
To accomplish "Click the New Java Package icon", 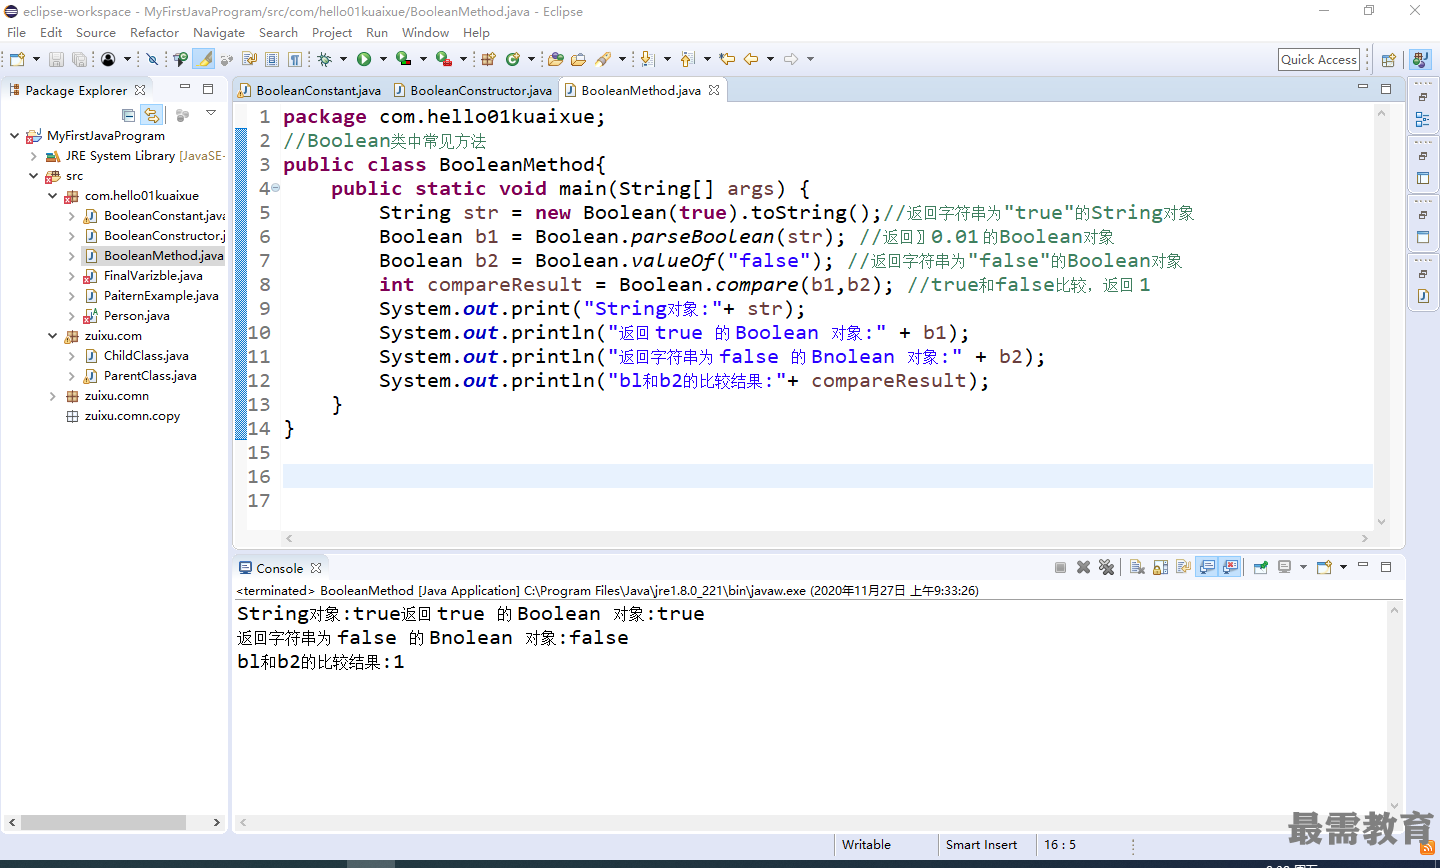I will pyautogui.click(x=489, y=59).
